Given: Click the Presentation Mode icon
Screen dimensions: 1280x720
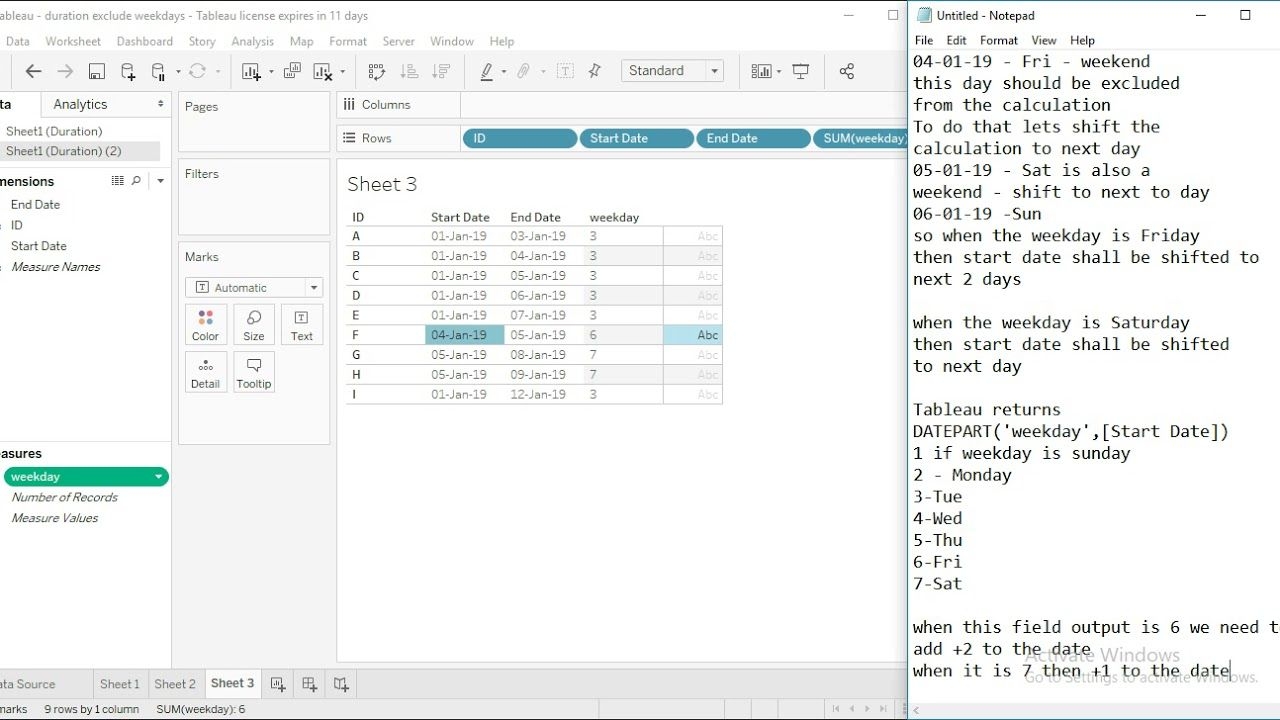Looking at the screenshot, I should click(801, 71).
